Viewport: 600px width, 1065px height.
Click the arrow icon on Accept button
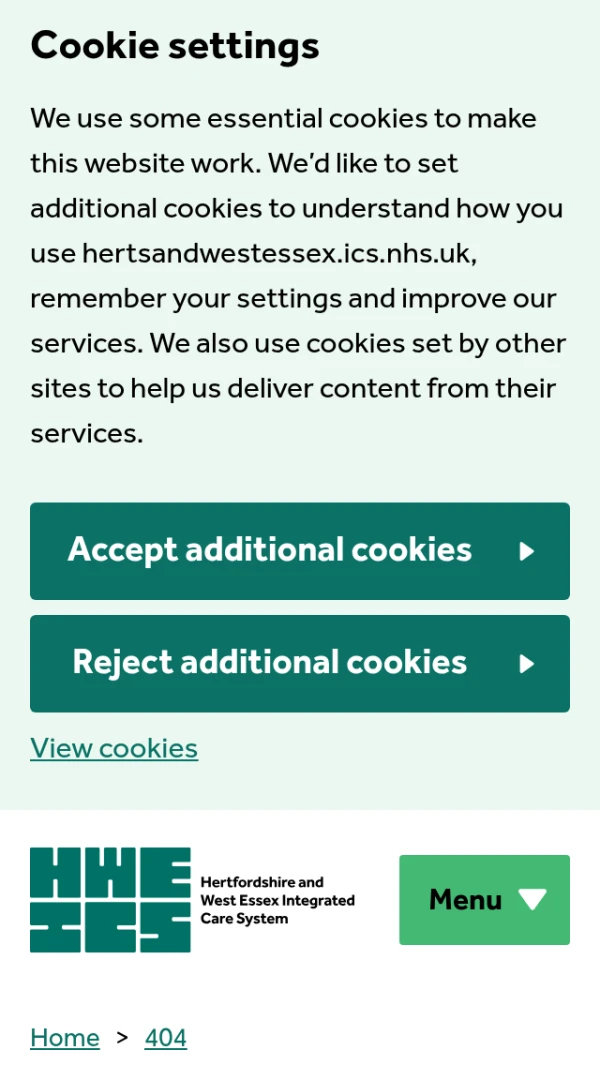(527, 551)
